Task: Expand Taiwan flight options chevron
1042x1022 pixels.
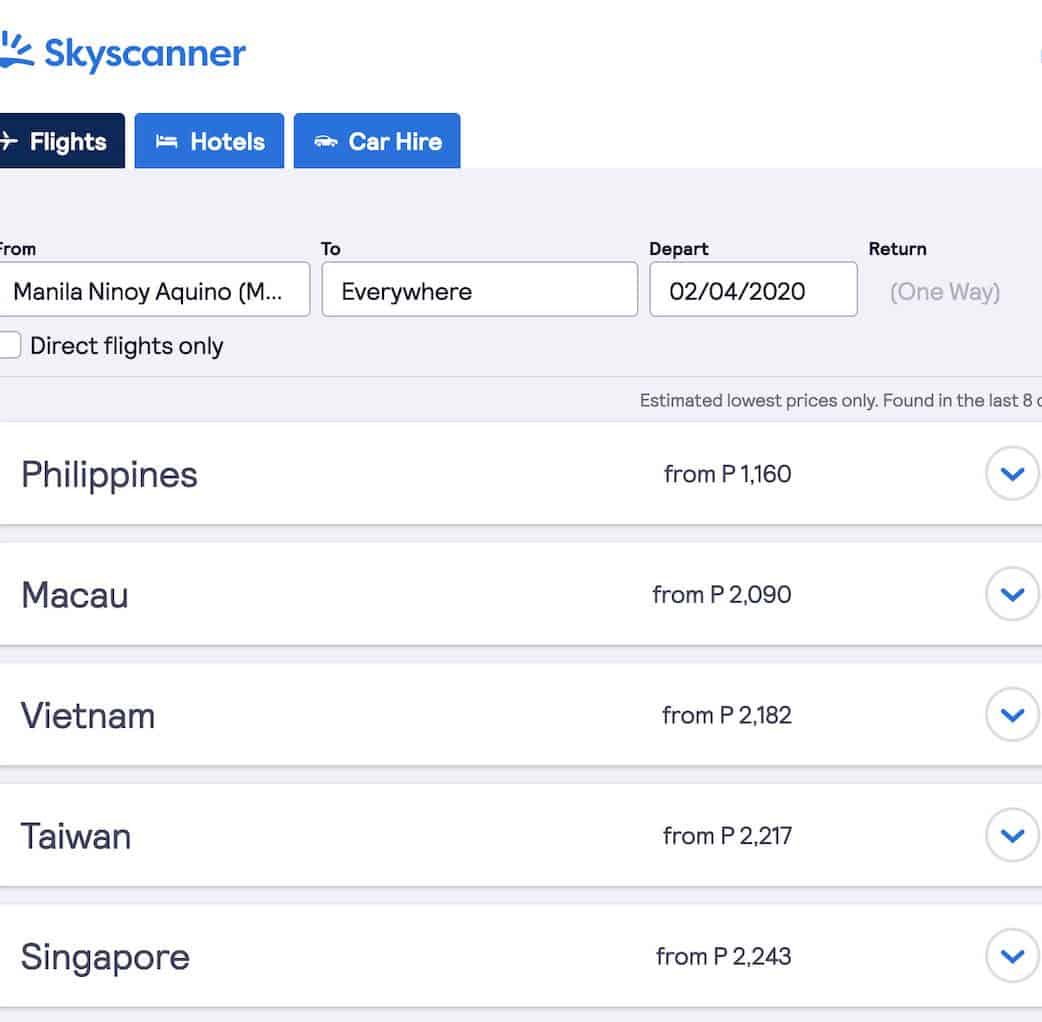Action: (1012, 836)
